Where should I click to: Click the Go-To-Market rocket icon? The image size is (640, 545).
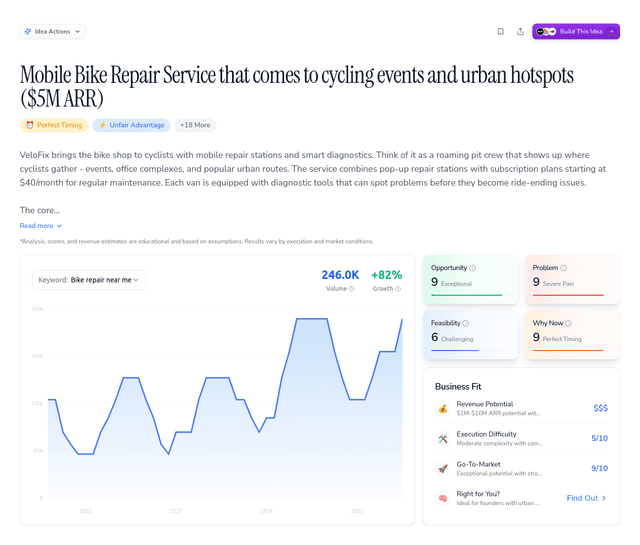(x=442, y=468)
